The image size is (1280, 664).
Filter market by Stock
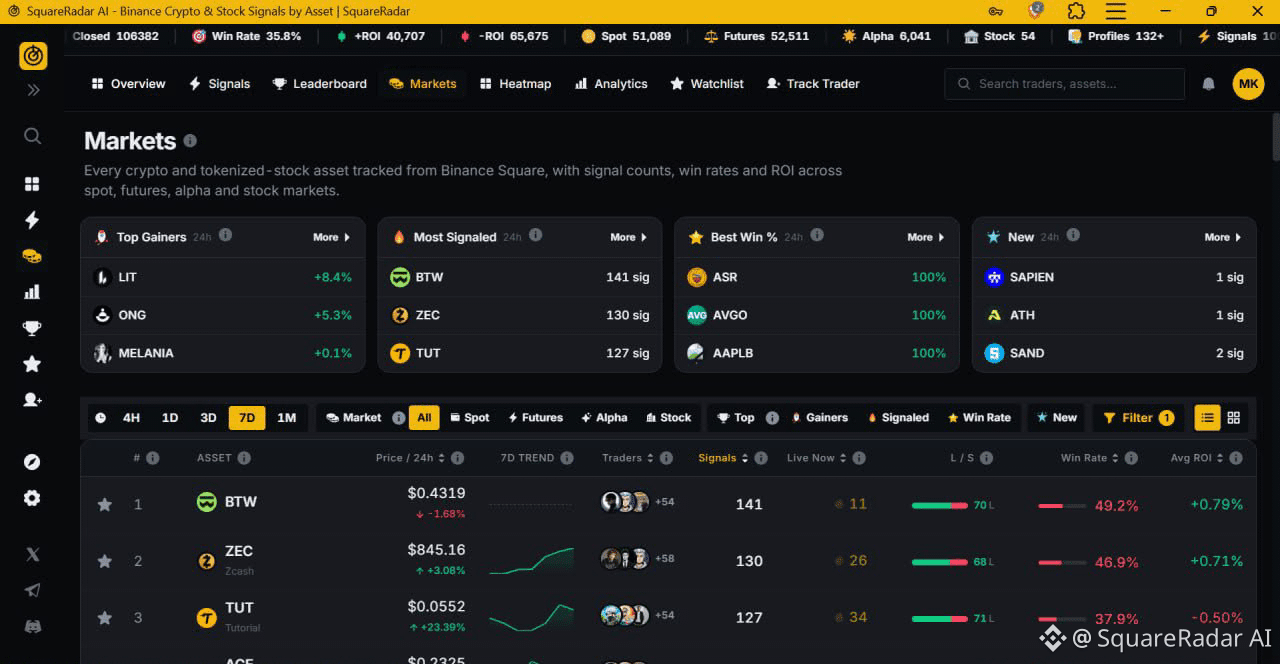coord(668,418)
